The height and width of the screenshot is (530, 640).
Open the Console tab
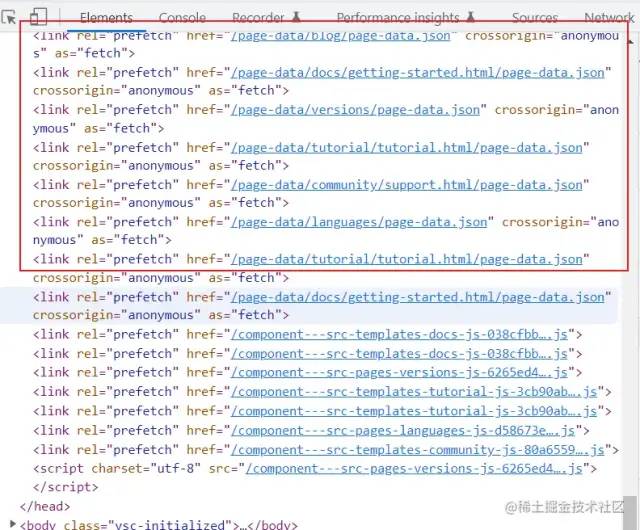182,18
